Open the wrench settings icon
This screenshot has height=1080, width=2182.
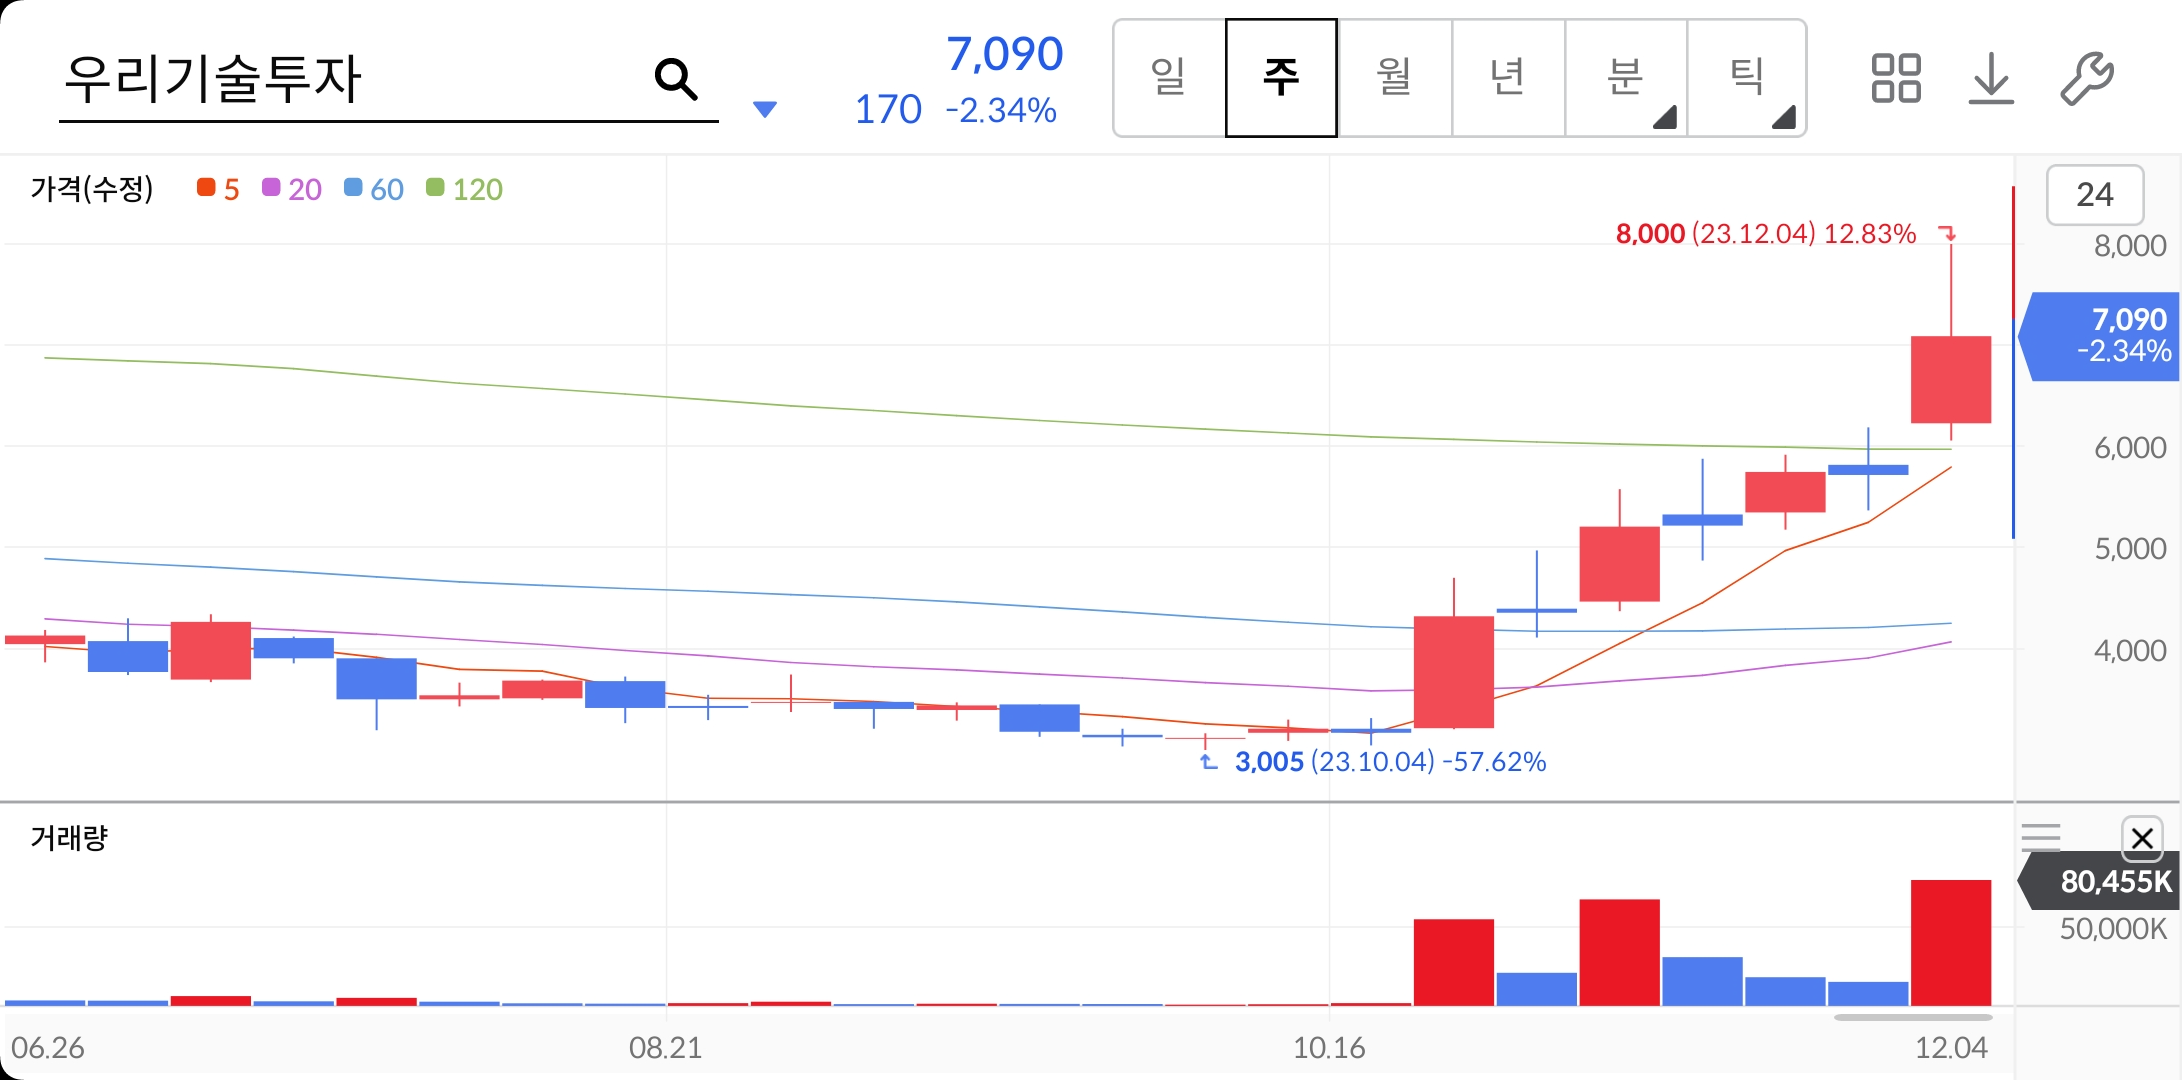coord(2087,78)
